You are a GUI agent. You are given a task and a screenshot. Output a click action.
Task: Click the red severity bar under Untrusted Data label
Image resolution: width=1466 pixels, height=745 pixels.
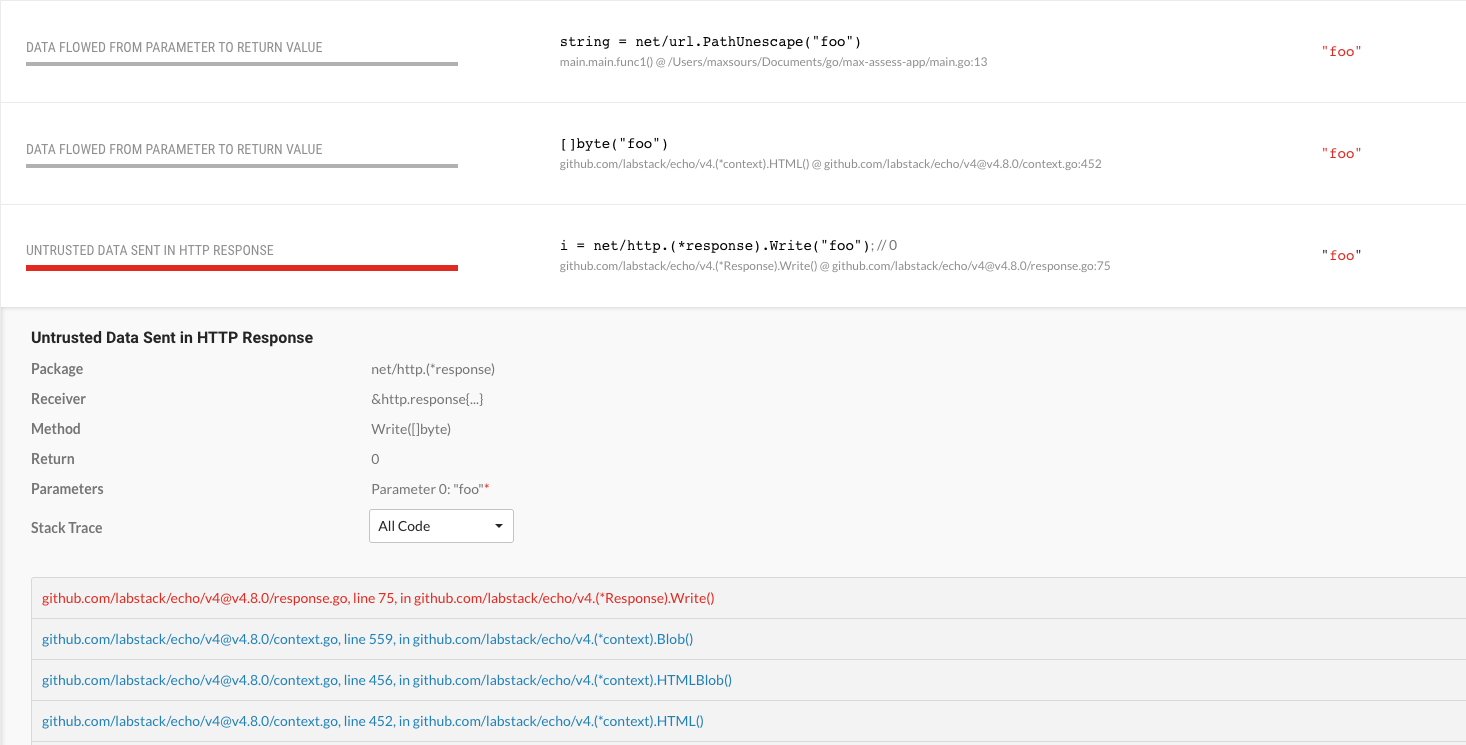[241, 267]
